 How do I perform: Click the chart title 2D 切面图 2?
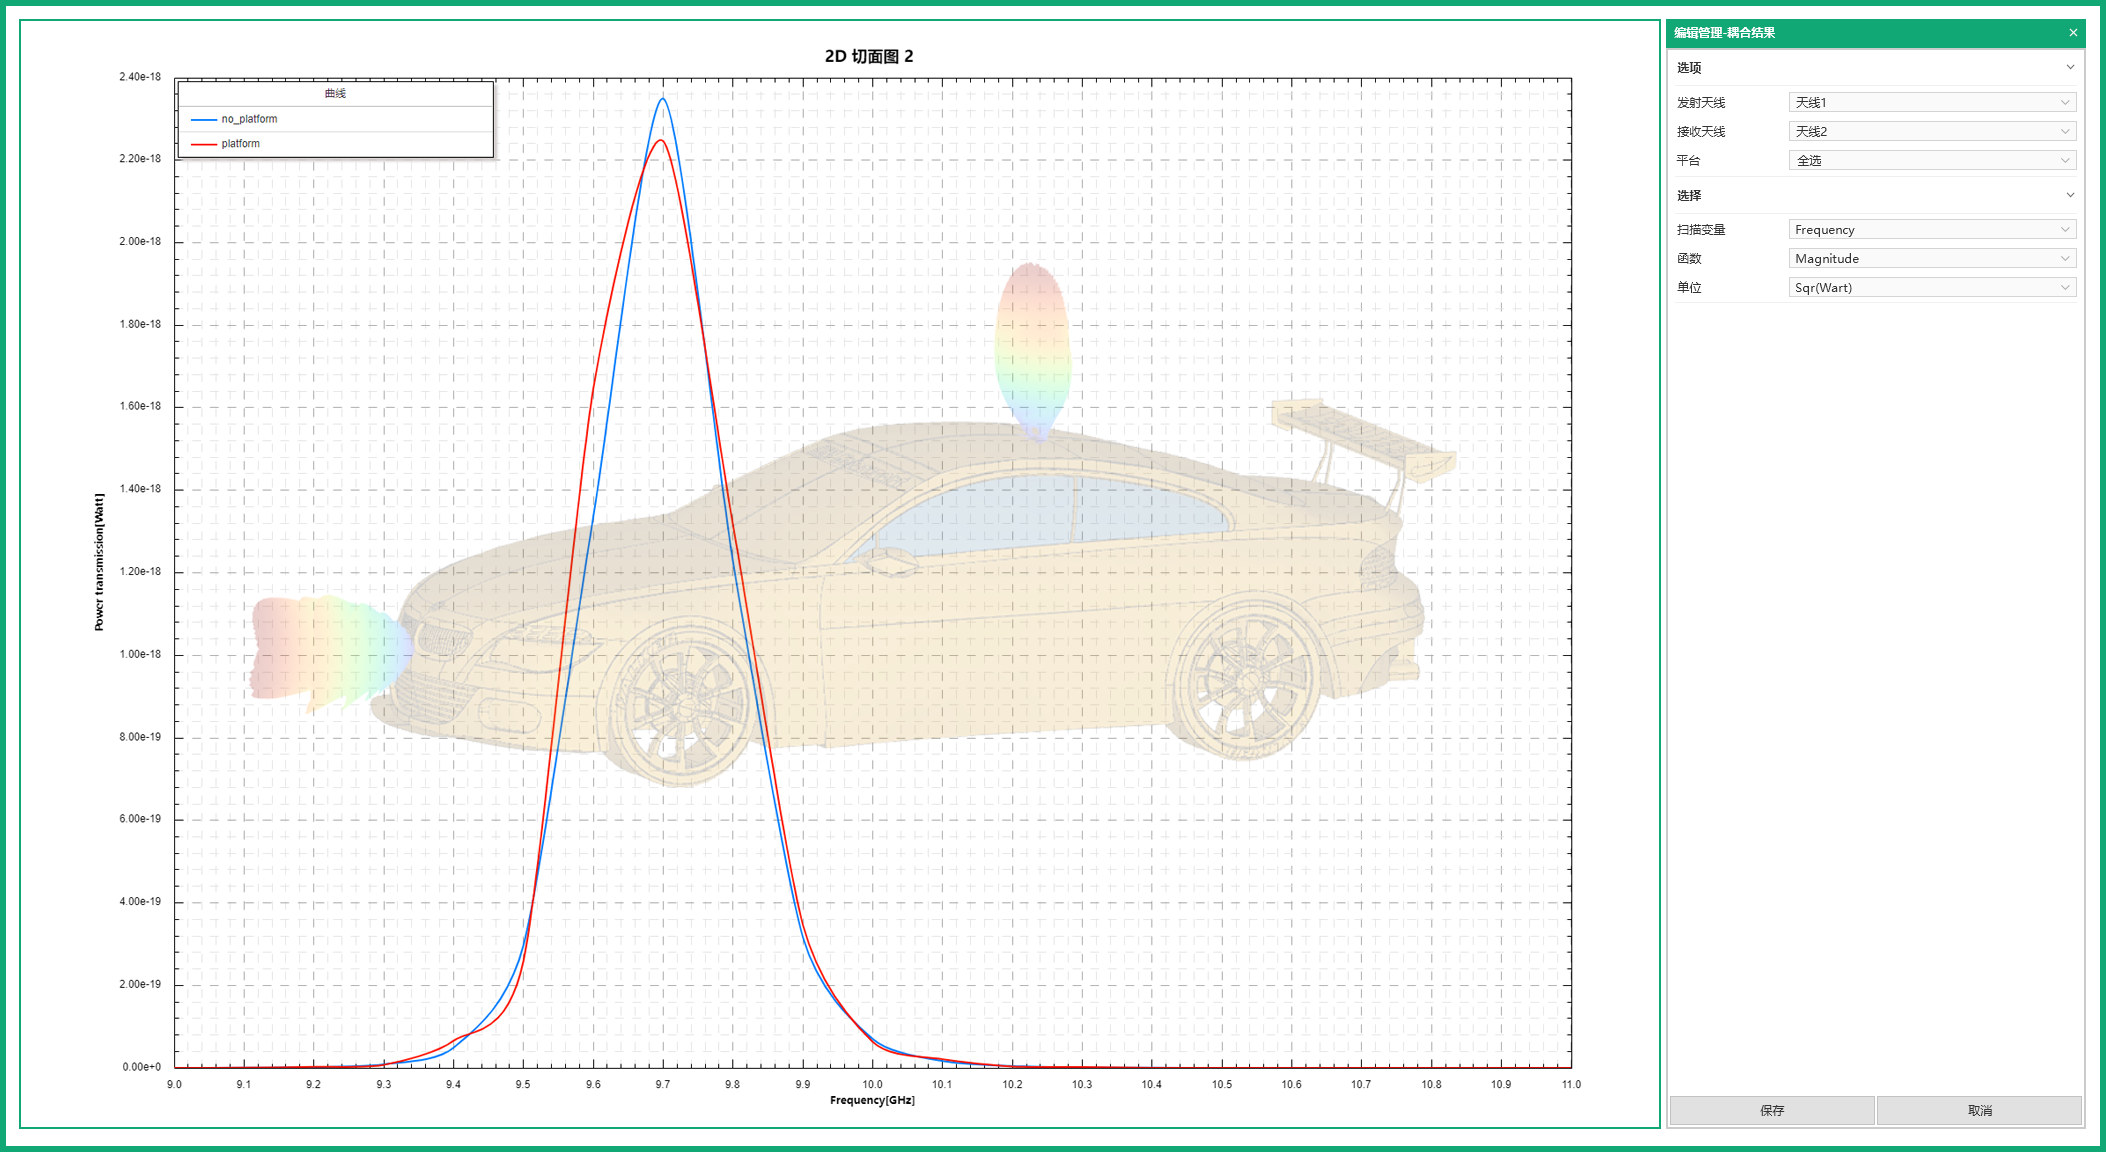868,56
